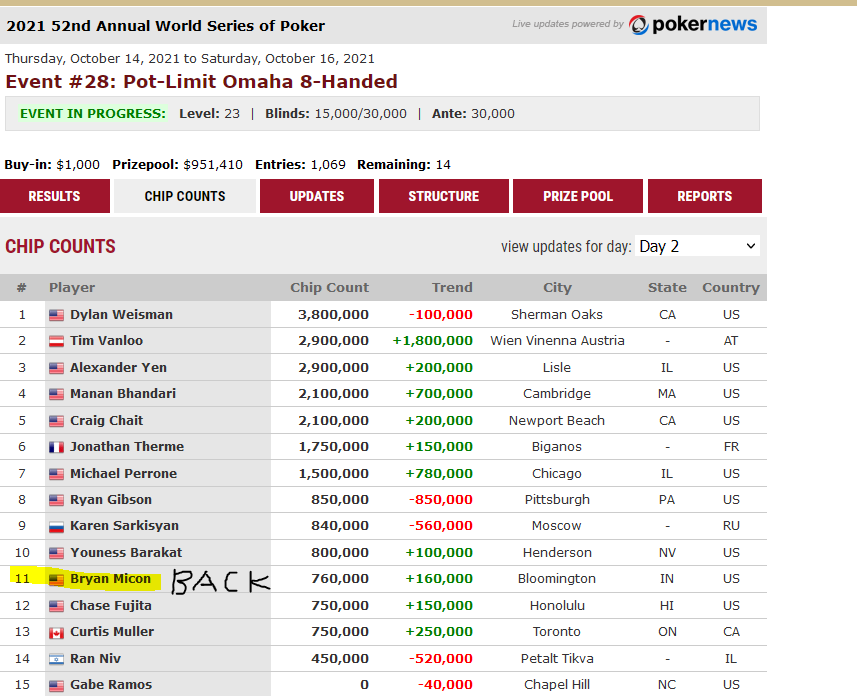Click the Country column header

pyautogui.click(x=731, y=288)
